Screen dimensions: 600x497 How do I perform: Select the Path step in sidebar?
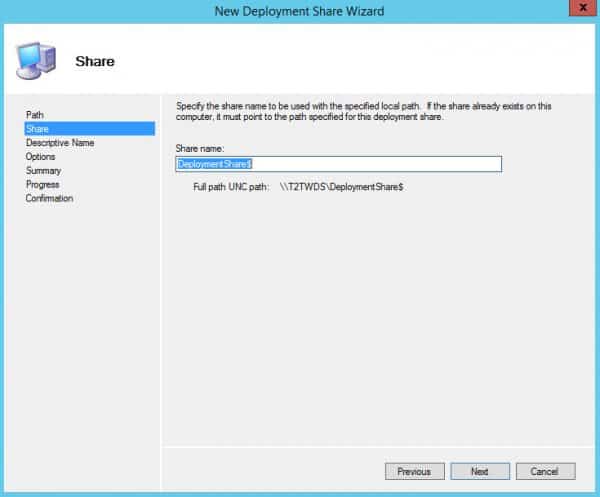click(35, 115)
